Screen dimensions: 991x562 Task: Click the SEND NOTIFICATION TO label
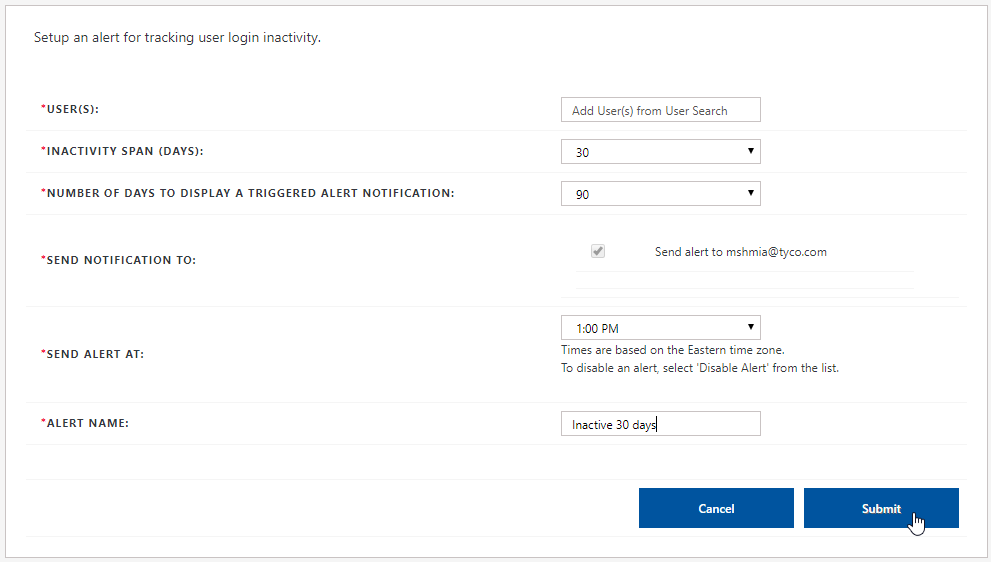(121, 260)
